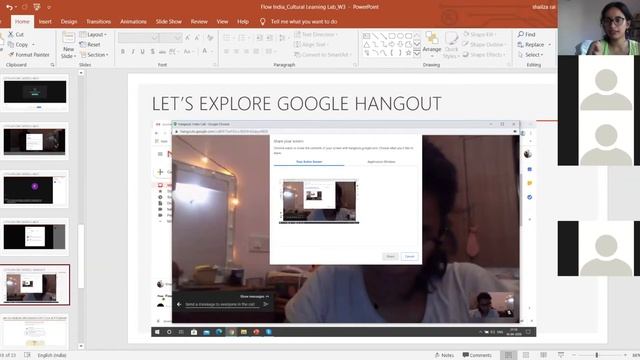Image resolution: width=640 pixels, height=360 pixels.
Task: Click the Reset slide button
Action: pos(90,44)
